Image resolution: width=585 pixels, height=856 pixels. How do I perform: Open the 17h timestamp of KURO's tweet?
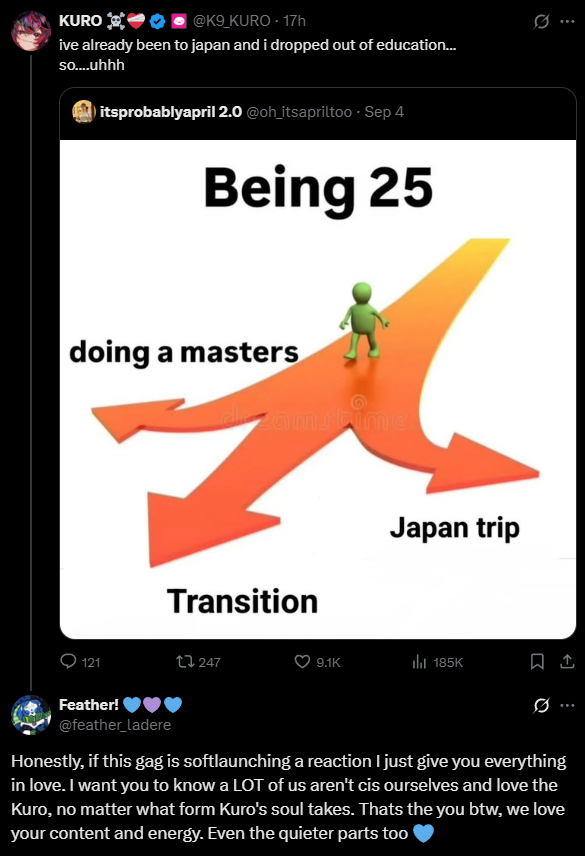pos(294,21)
